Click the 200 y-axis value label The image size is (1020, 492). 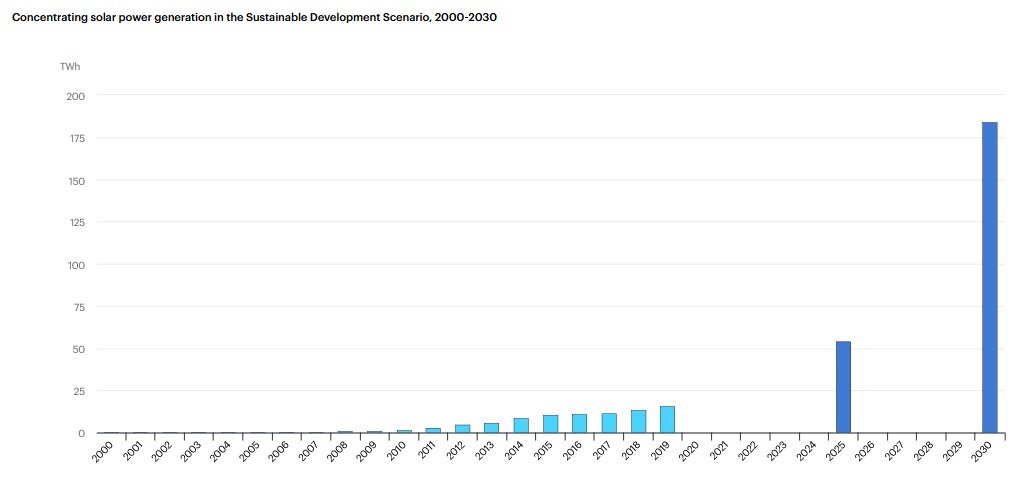(75, 96)
